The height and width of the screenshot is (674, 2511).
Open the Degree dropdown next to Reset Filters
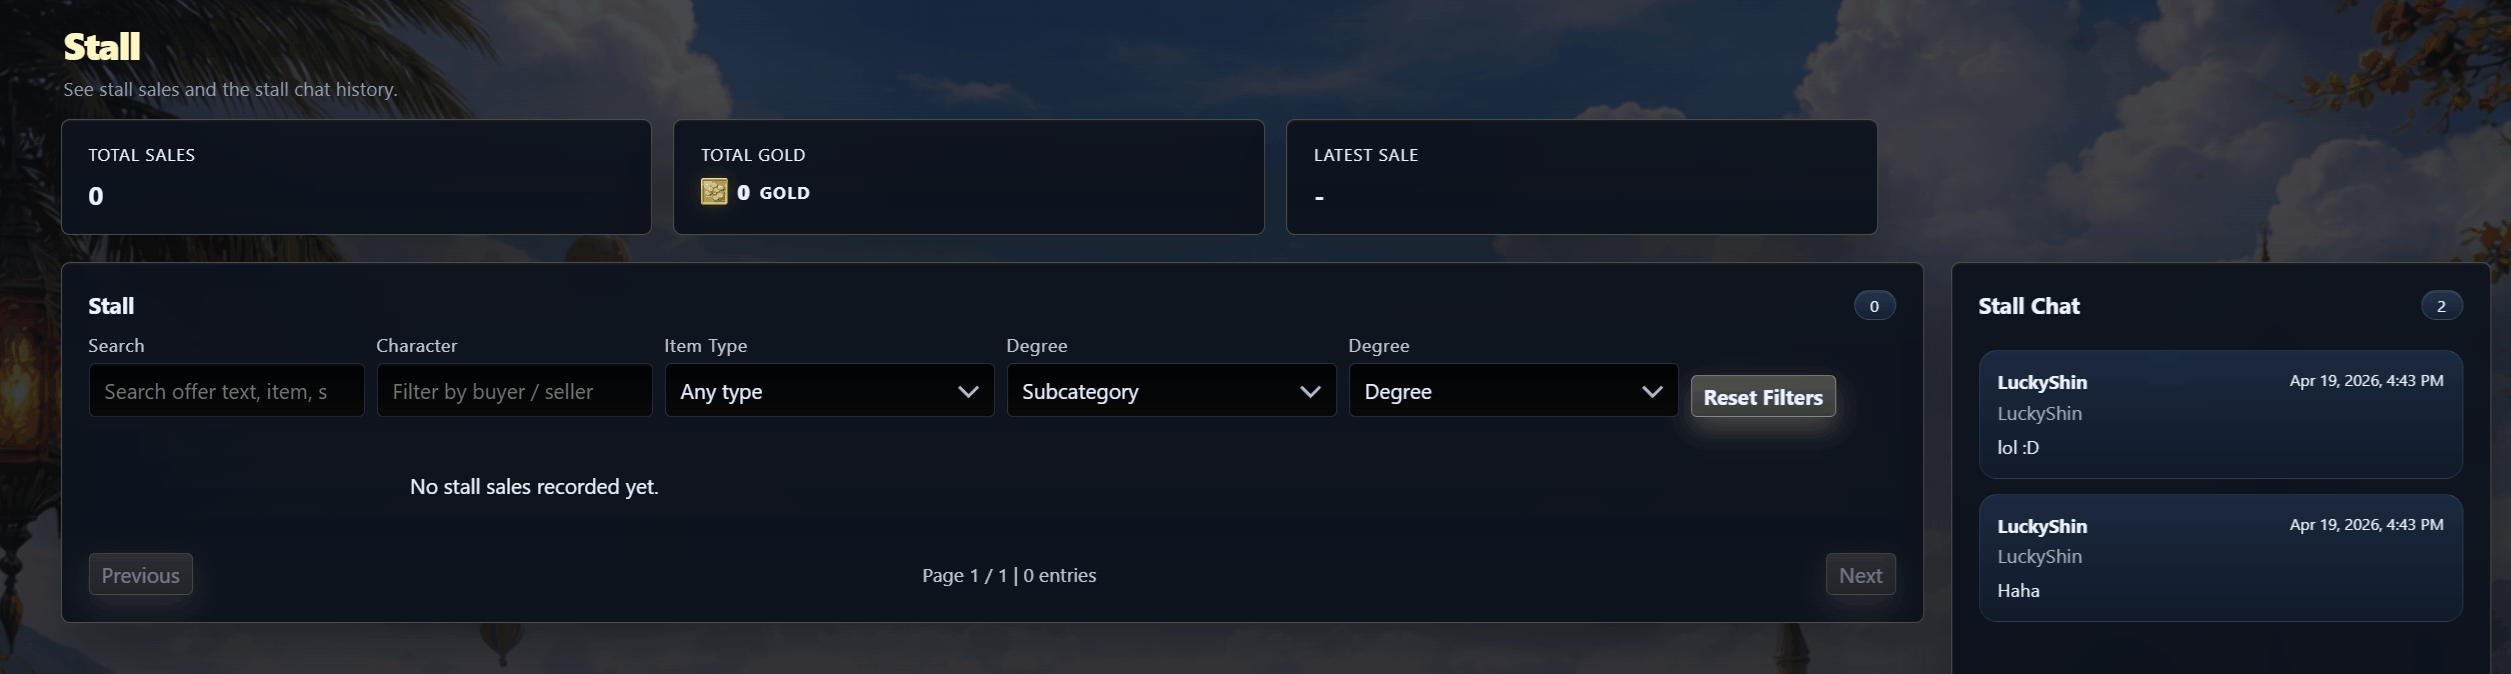(x=1513, y=391)
